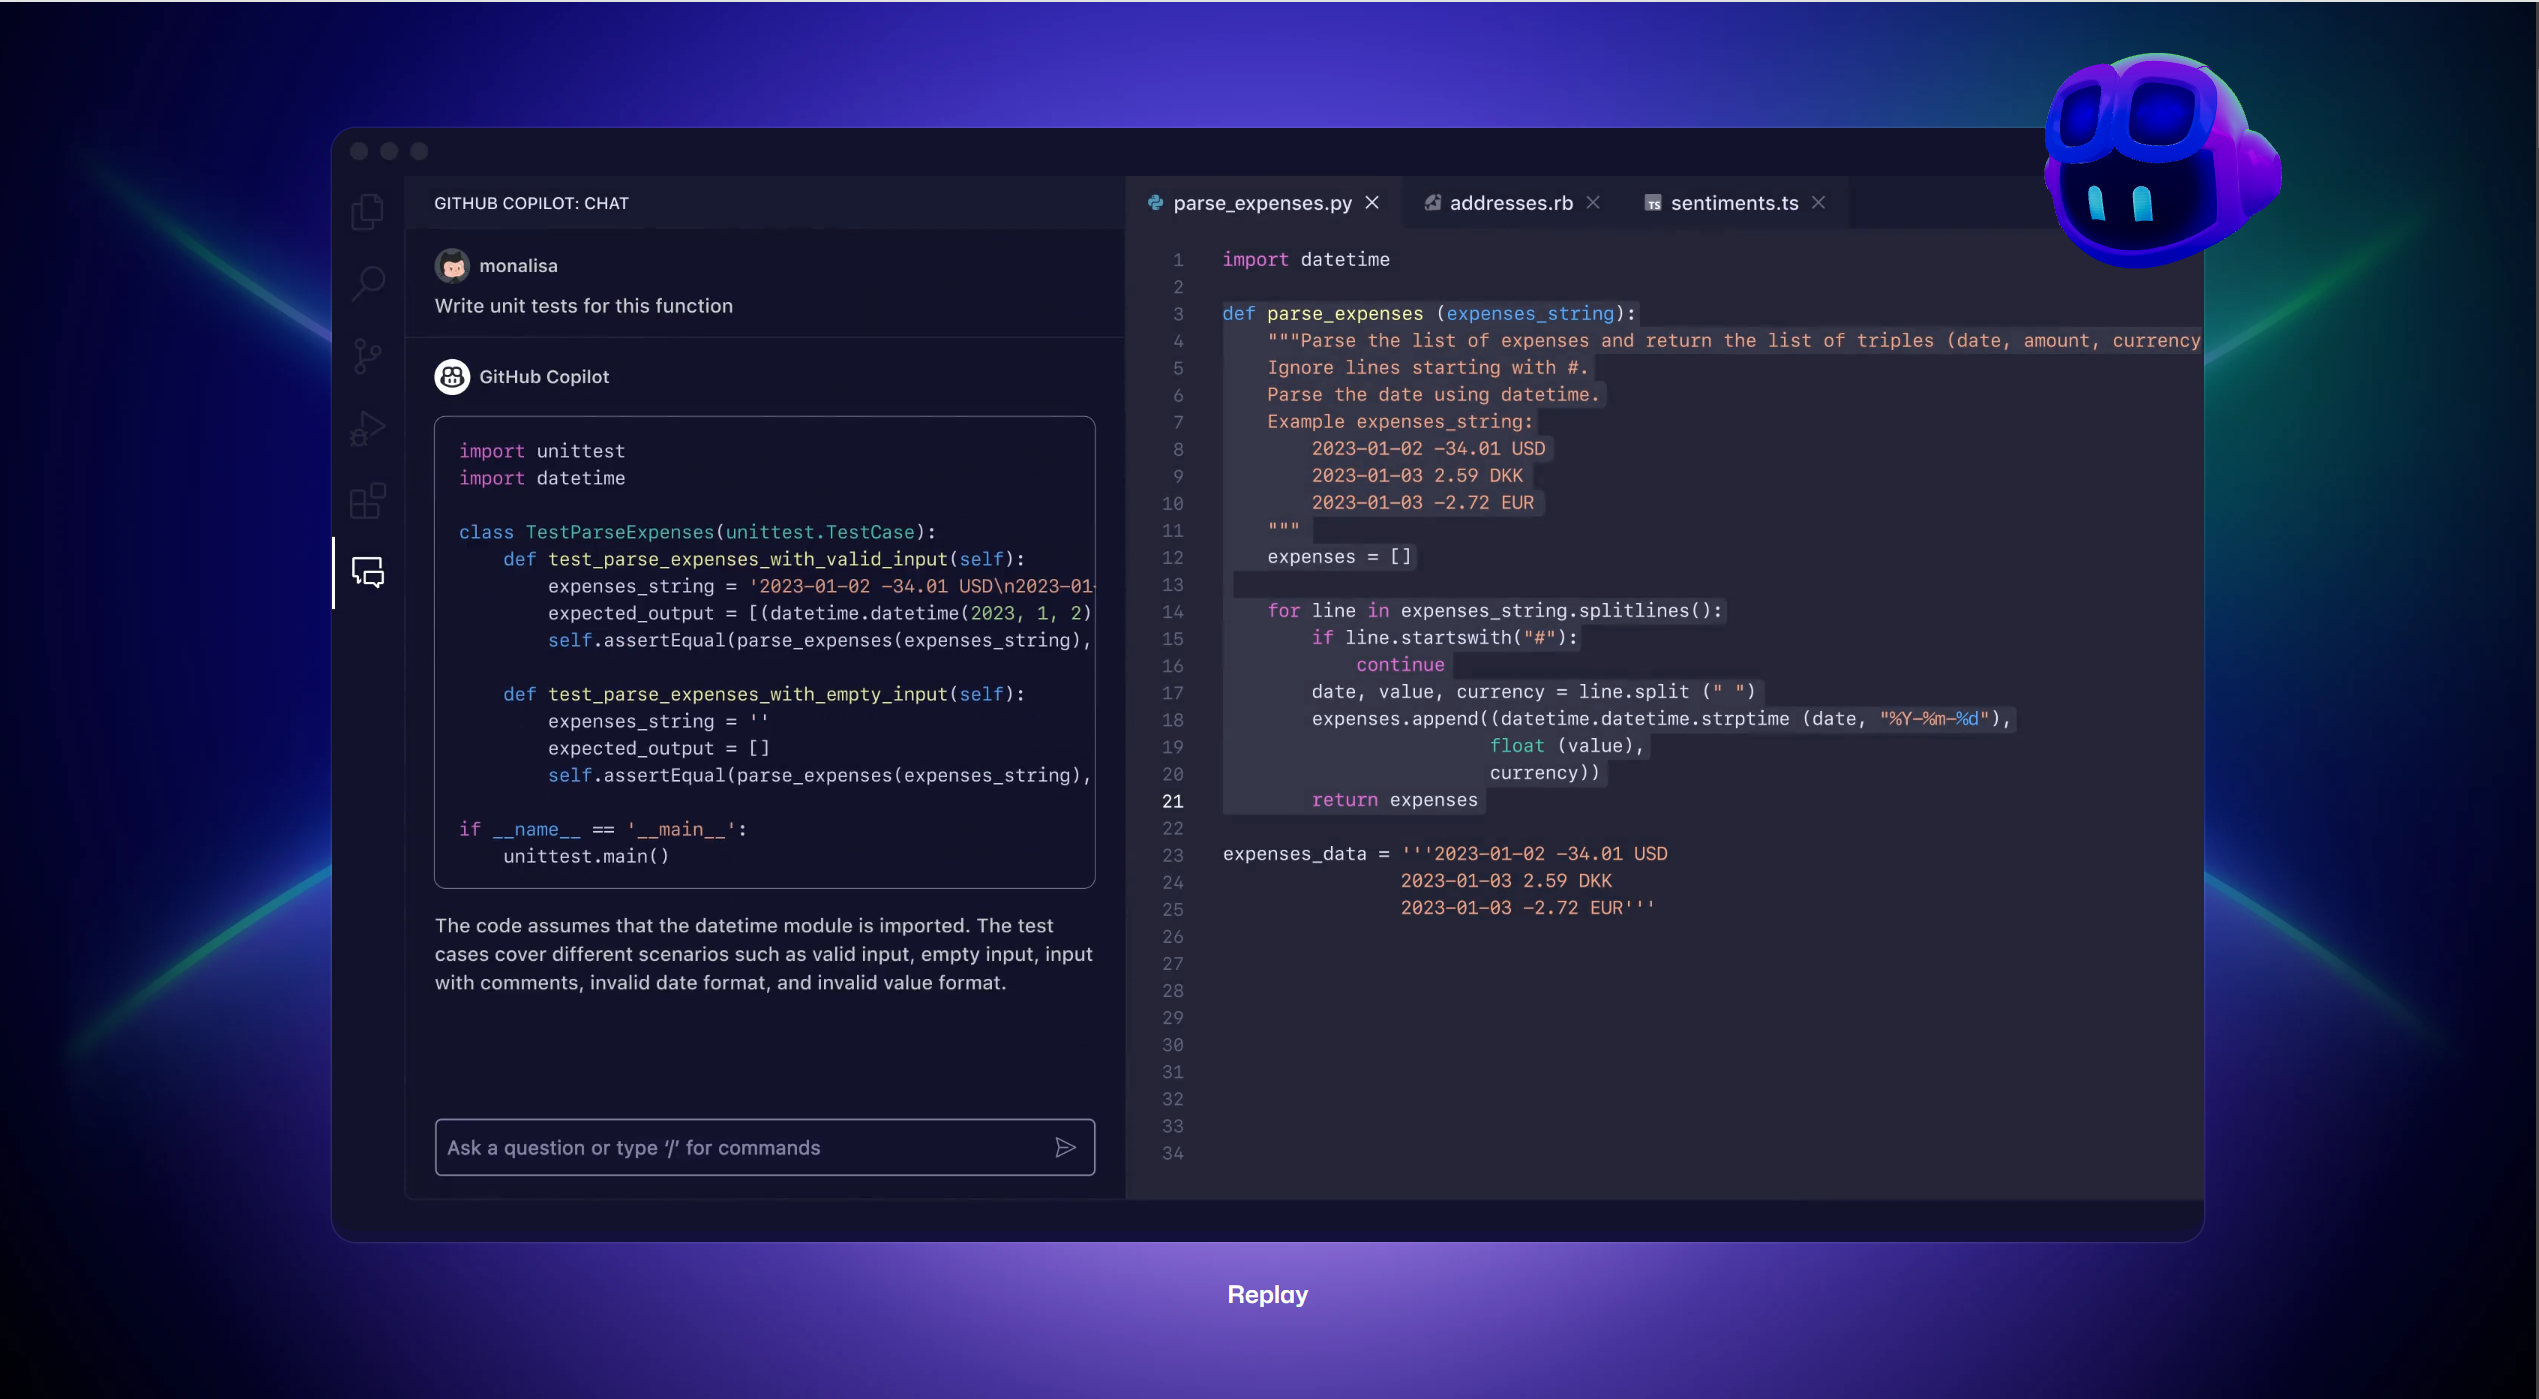This screenshot has height=1399, width=2539.
Task: Close the sentiments.ts tab
Action: click(x=1818, y=203)
